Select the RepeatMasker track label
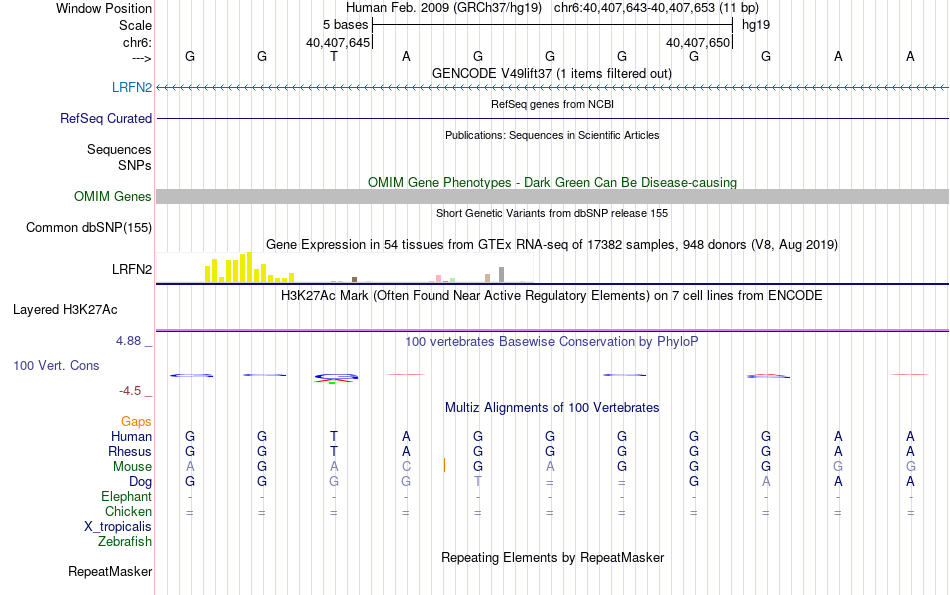This screenshot has width=950, height=595. (110, 571)
